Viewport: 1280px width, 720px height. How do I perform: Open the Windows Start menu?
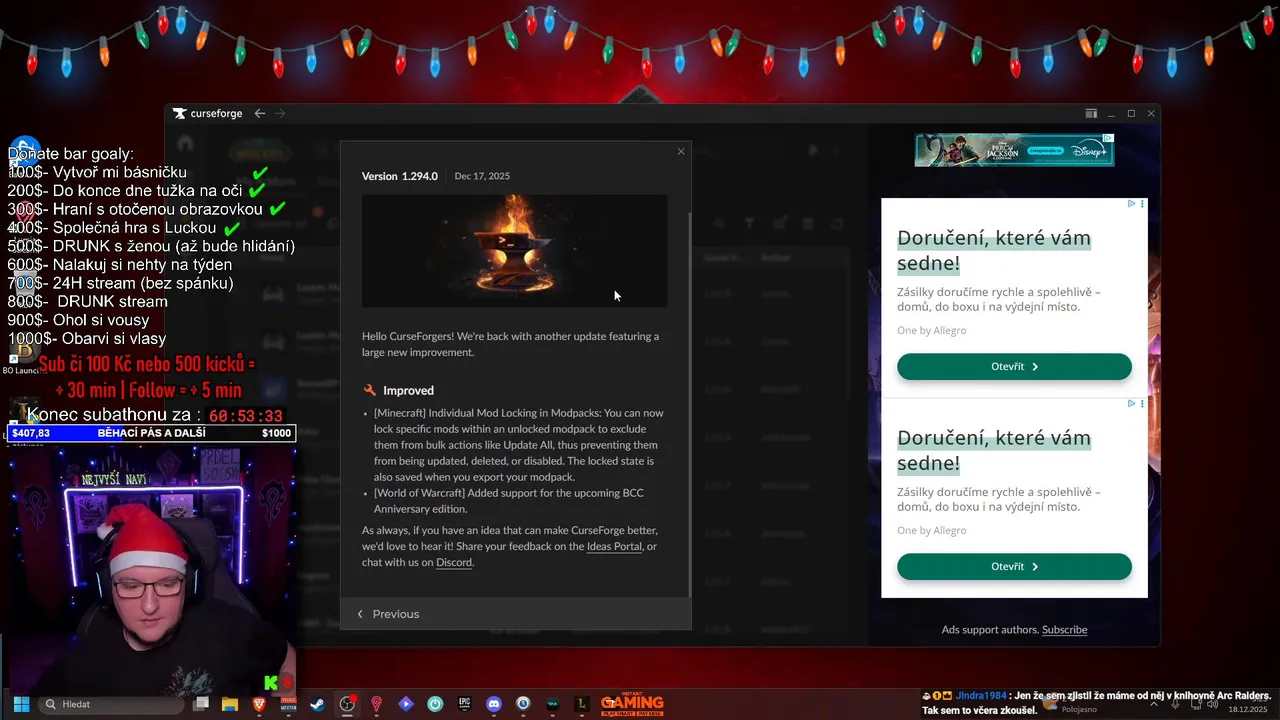coord(21,704)
